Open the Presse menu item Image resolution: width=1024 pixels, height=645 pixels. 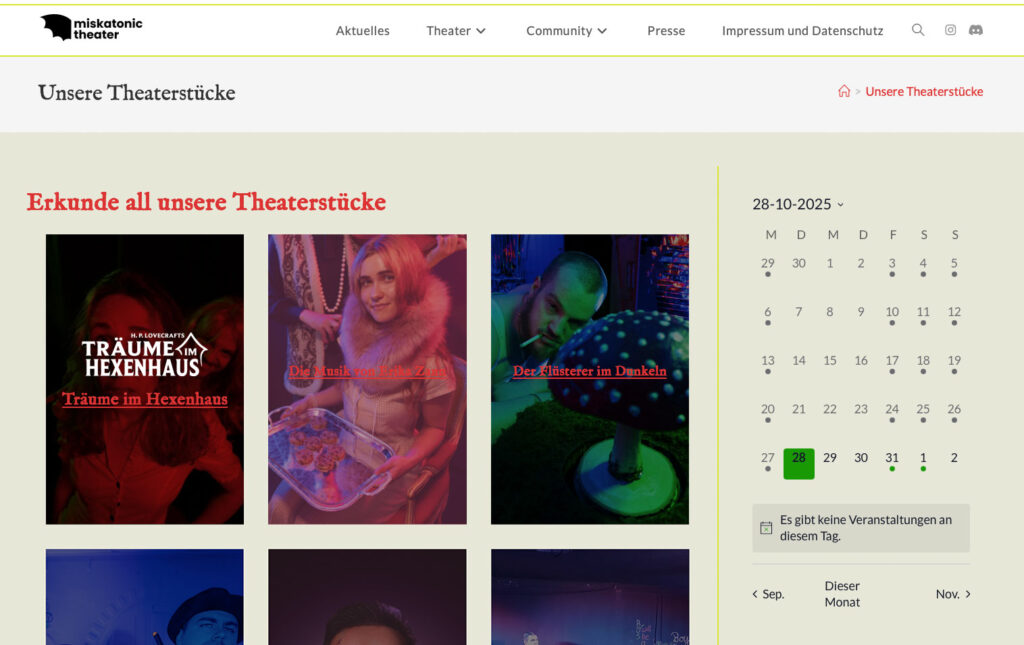(666, 31)
